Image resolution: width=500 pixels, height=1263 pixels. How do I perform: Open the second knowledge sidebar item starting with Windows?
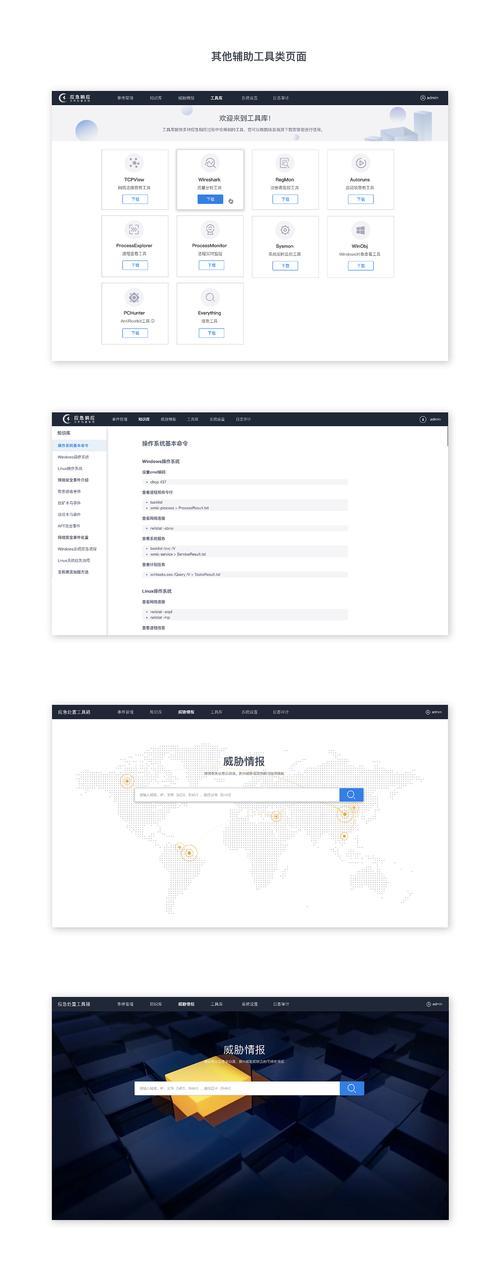pos(77,548)
